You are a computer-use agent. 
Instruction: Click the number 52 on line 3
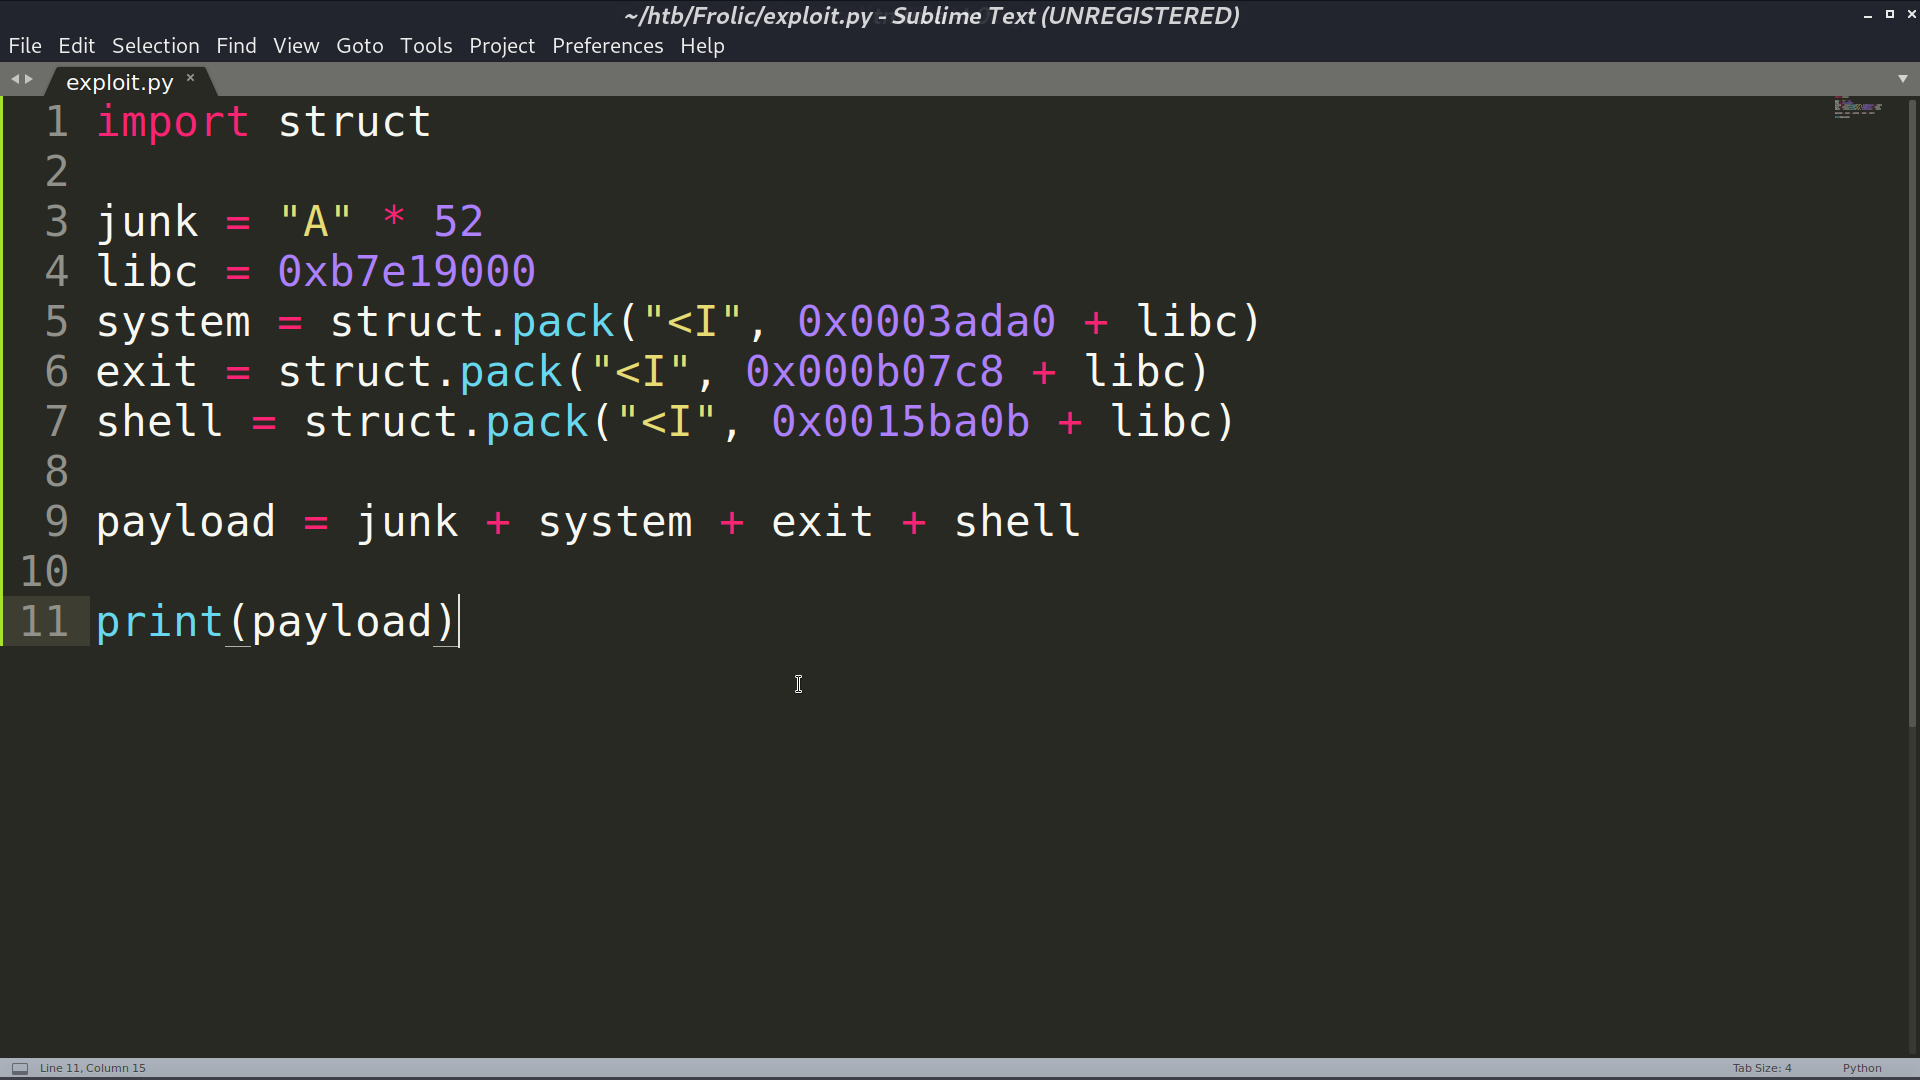[x=458, y=222]
